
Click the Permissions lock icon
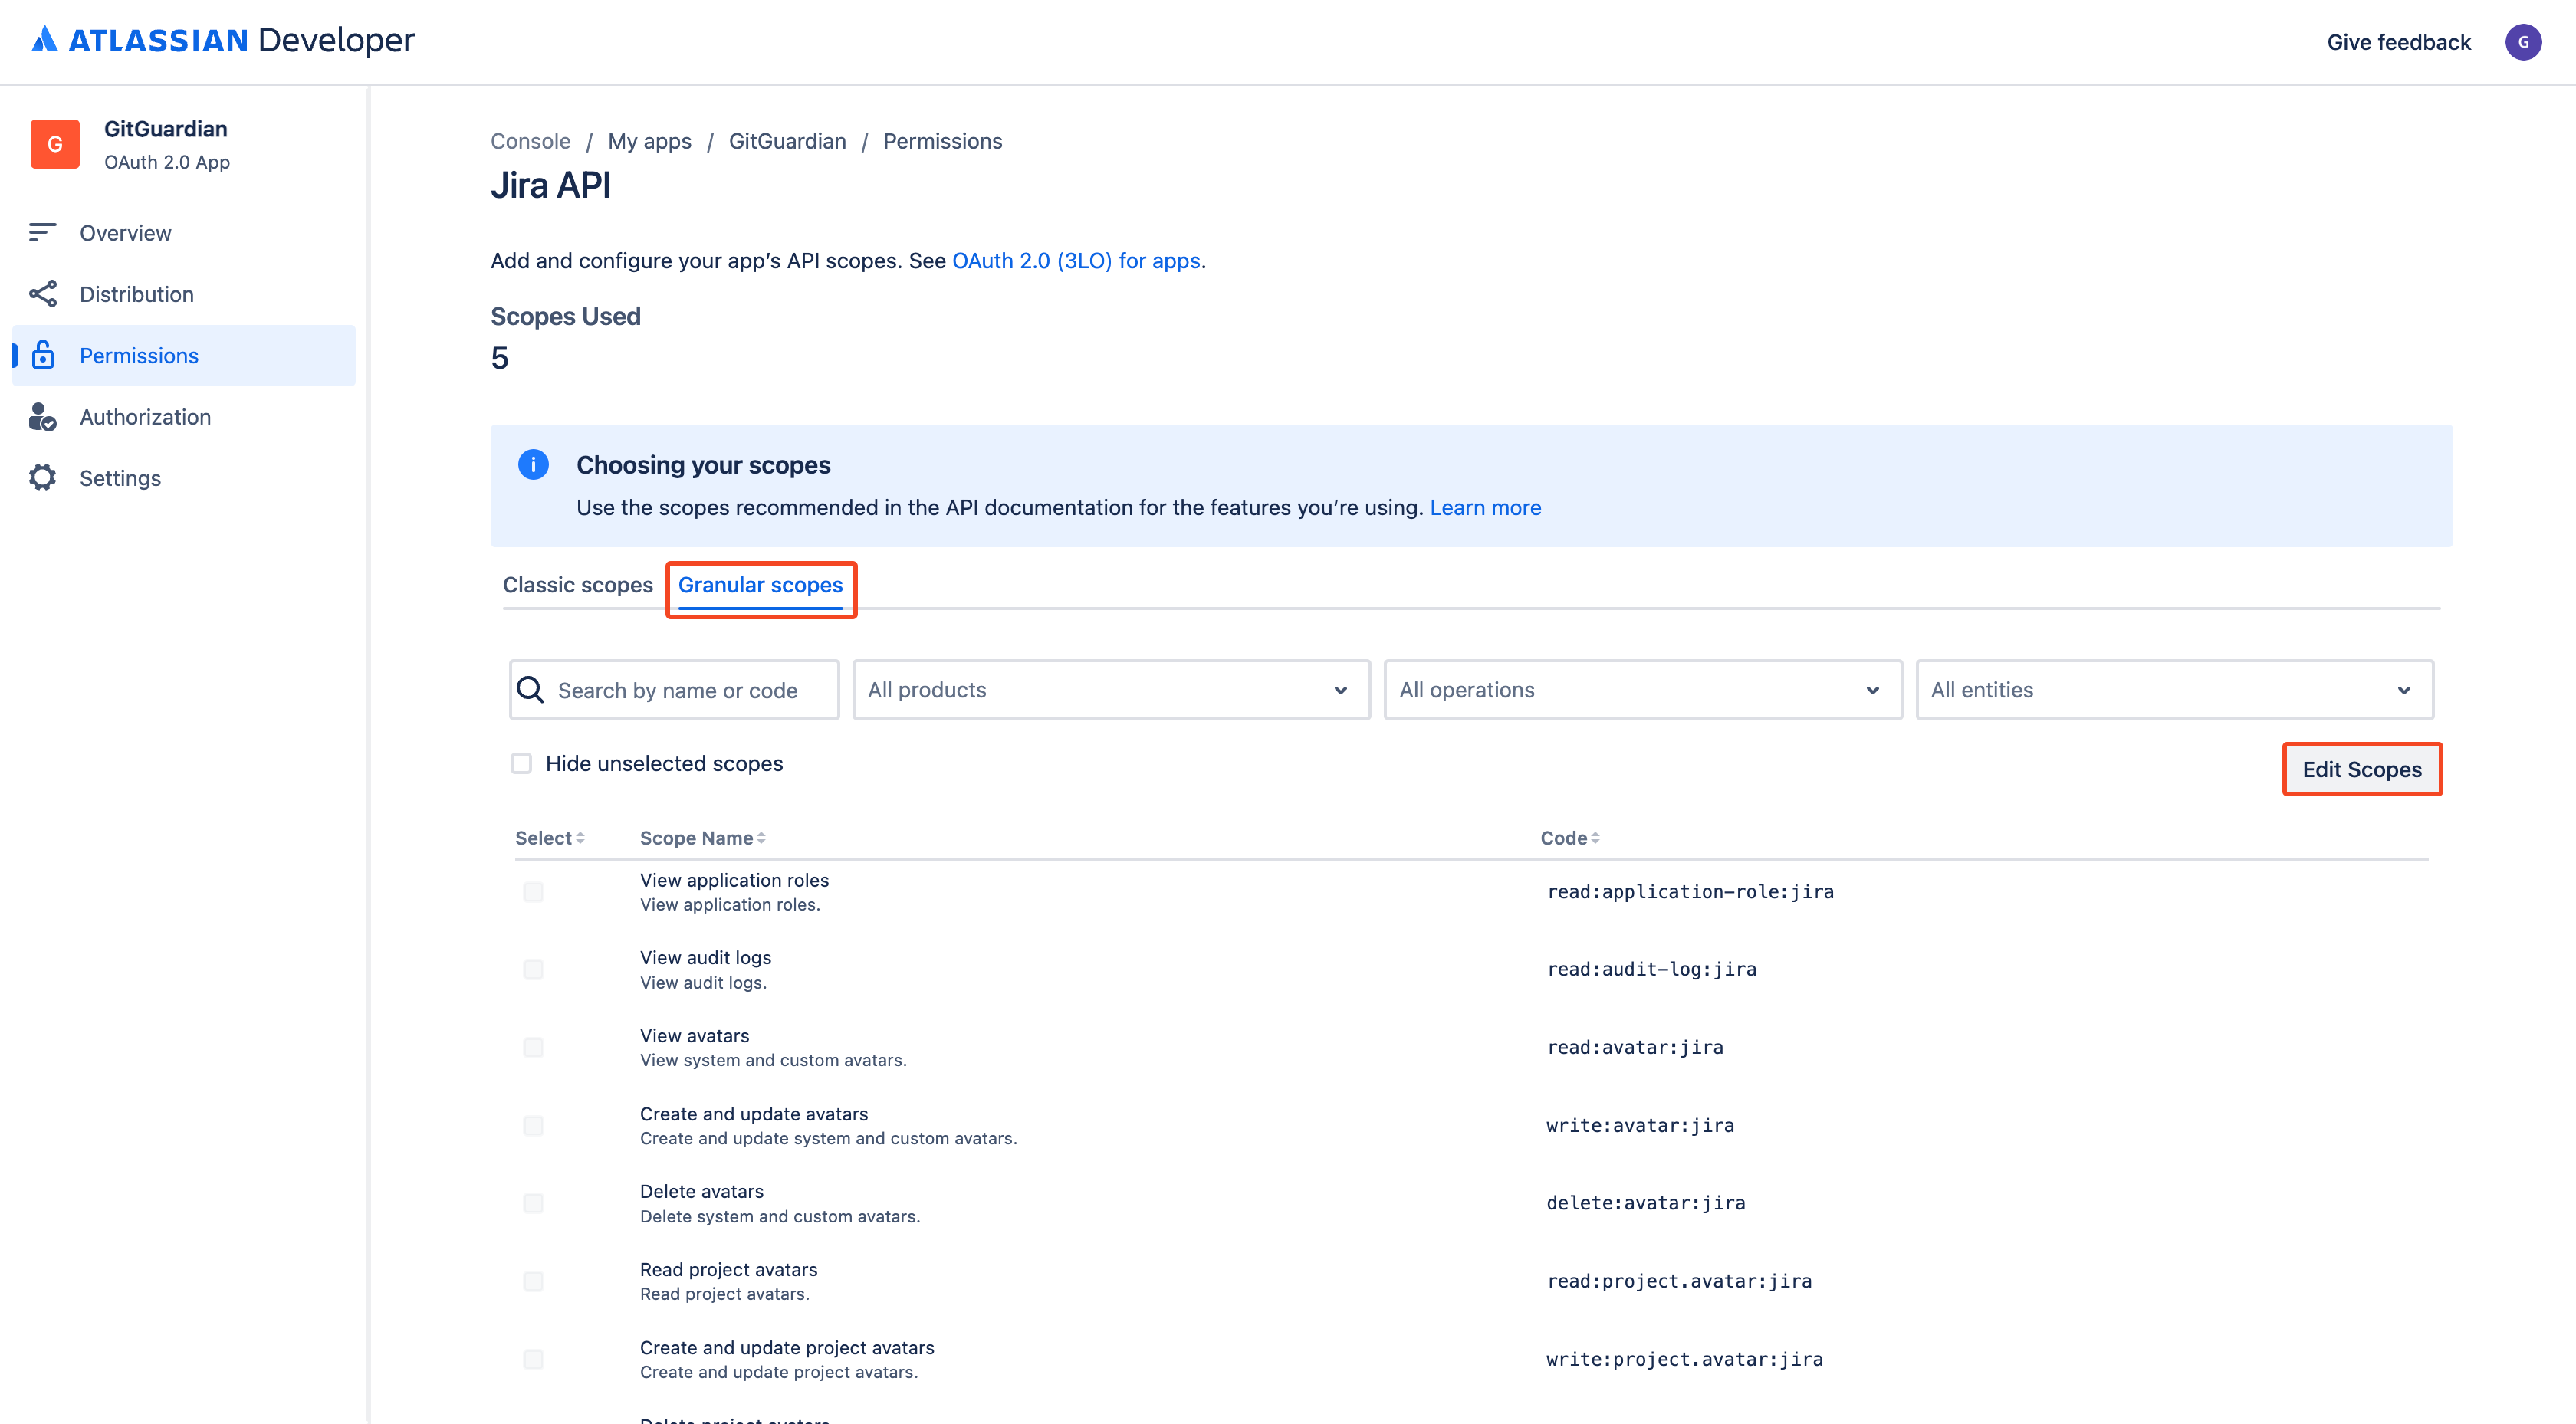pyautogui.click(x=42, y=355)
